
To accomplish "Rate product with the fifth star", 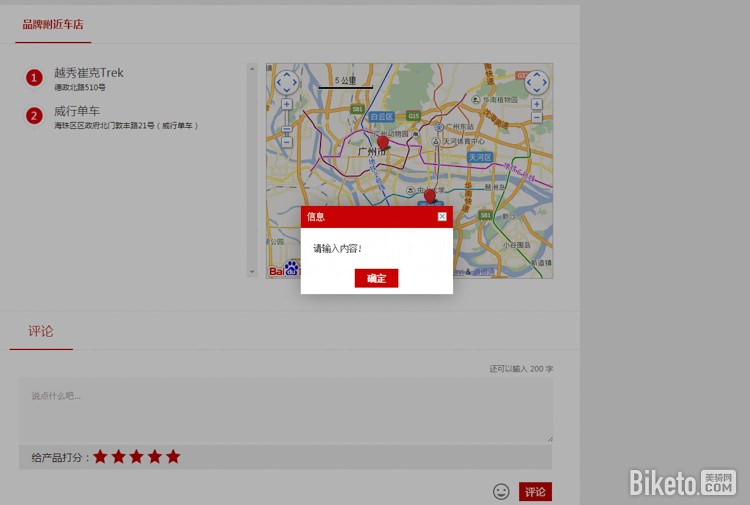I will [x=173, y=457].
